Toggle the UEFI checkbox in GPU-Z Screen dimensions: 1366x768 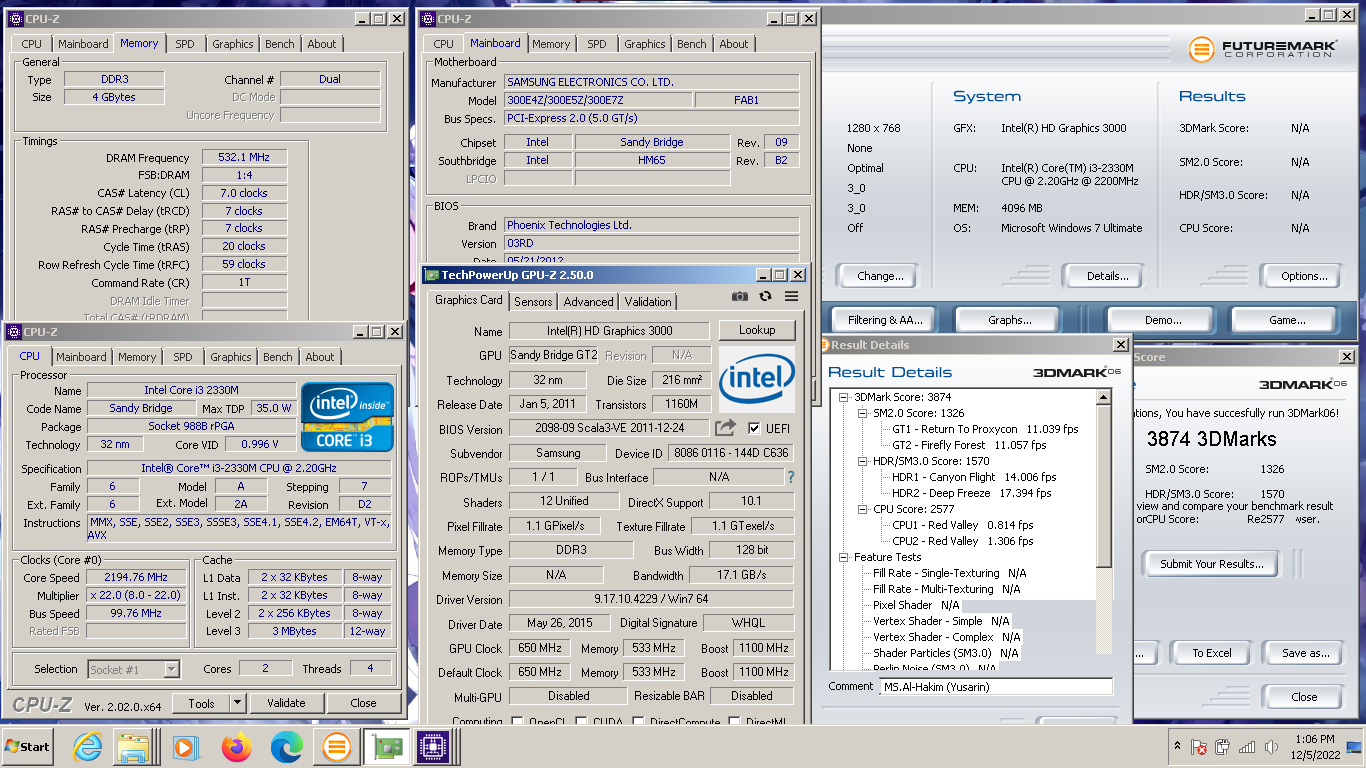(x=754, y=428)
